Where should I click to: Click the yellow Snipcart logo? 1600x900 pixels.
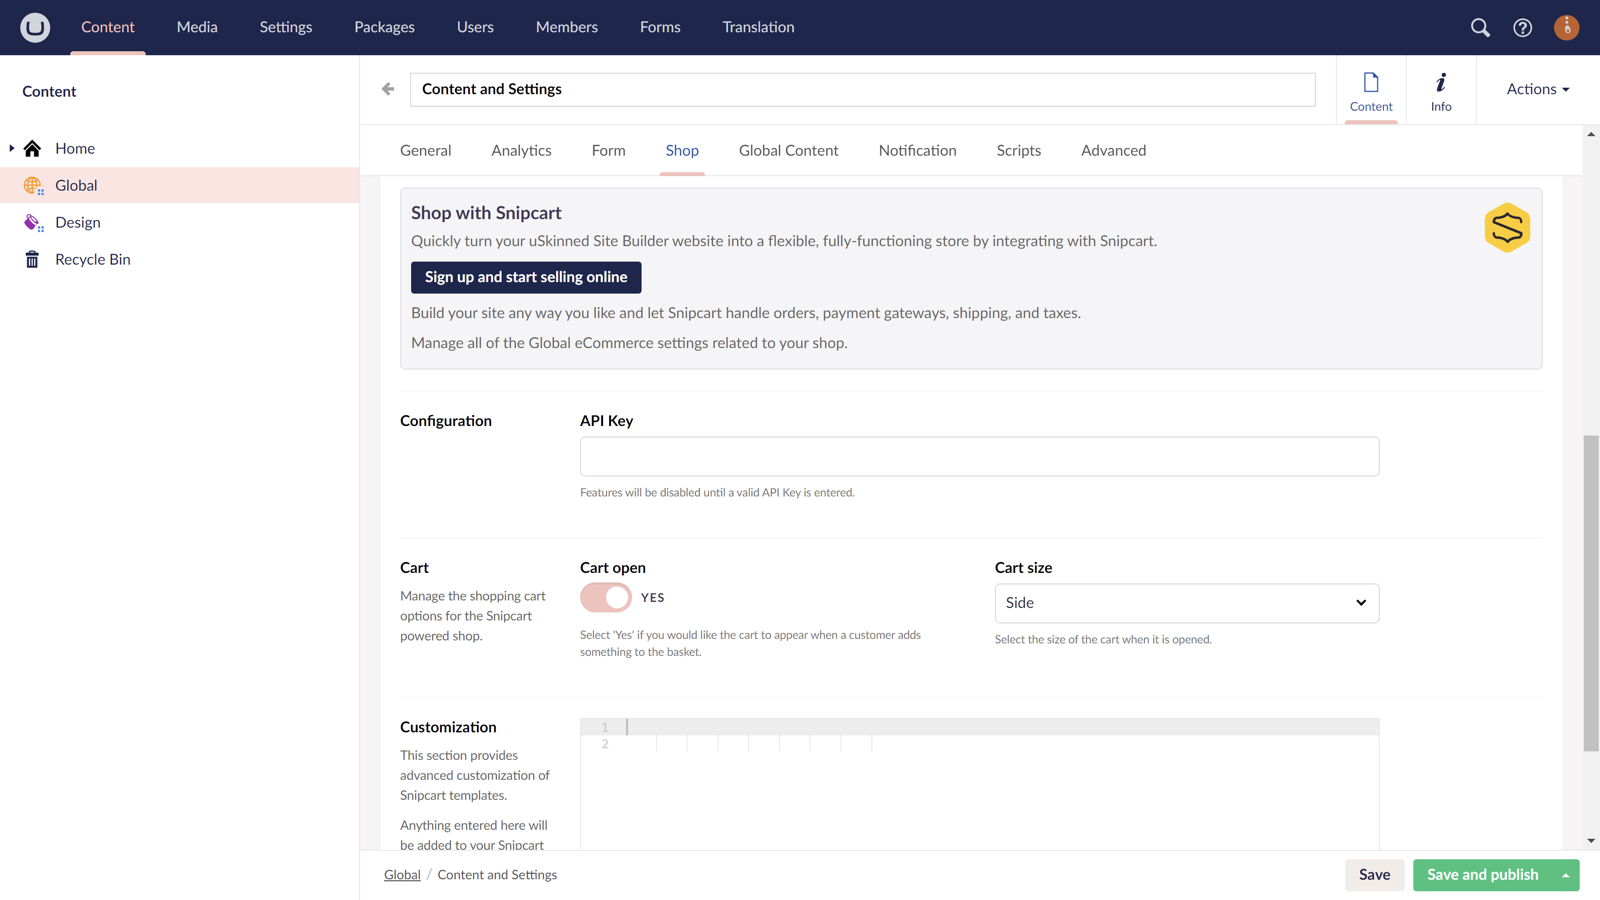[x=1507, y=228]
